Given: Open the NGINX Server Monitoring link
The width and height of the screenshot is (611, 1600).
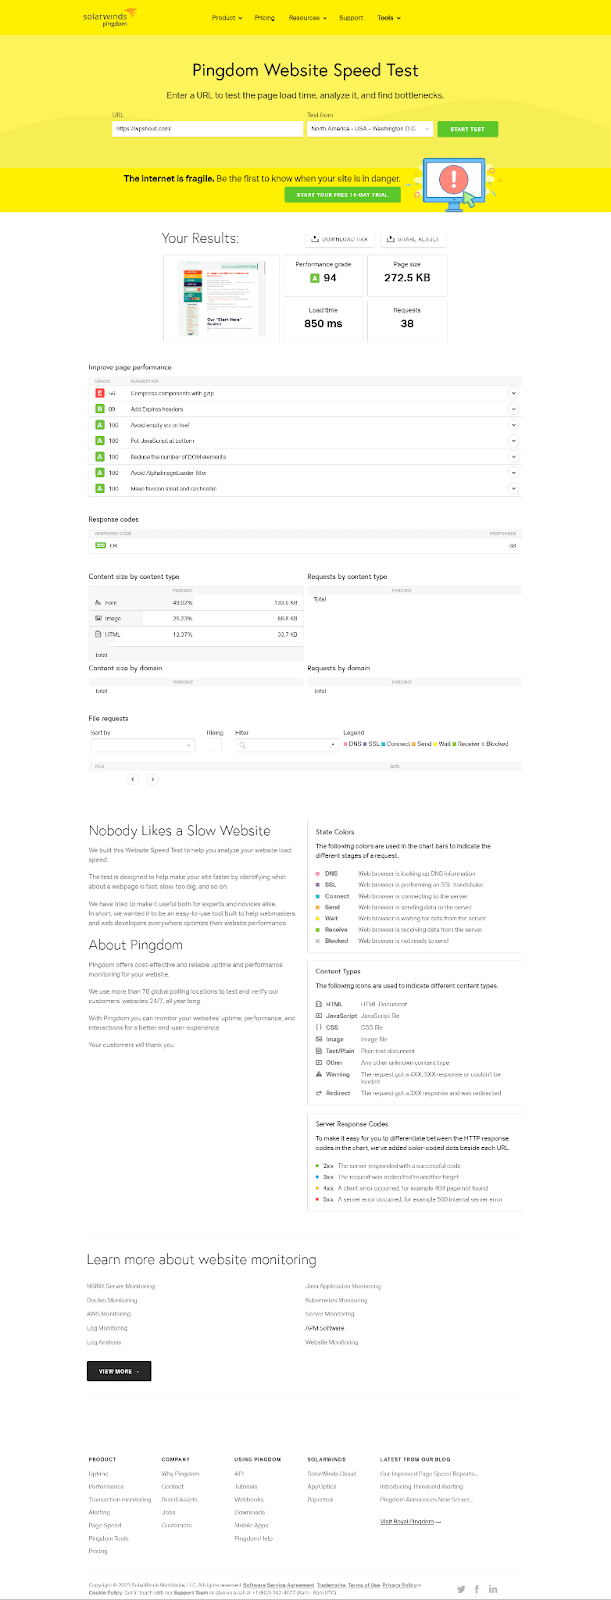Looking at the screenshot, I should coord(121,1286).
